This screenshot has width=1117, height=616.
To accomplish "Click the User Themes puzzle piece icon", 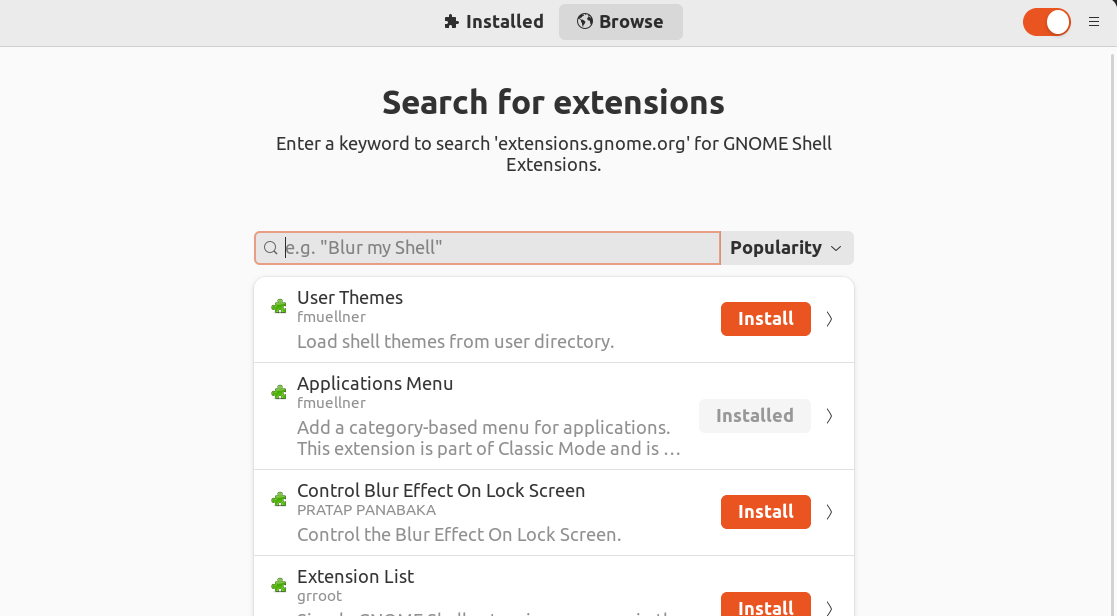I will pyautogui.click(x=279, y=307).
